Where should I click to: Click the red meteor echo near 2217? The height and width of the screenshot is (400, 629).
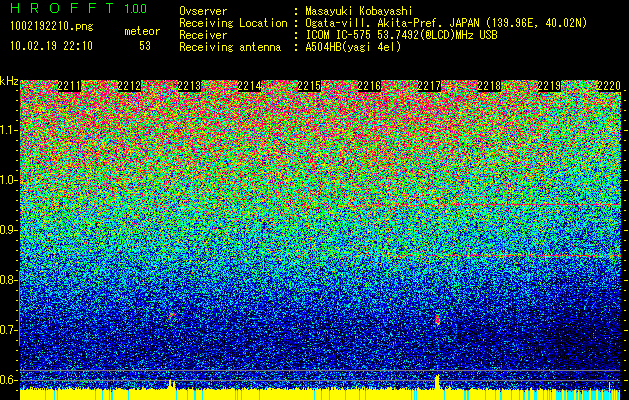(438, 320)
